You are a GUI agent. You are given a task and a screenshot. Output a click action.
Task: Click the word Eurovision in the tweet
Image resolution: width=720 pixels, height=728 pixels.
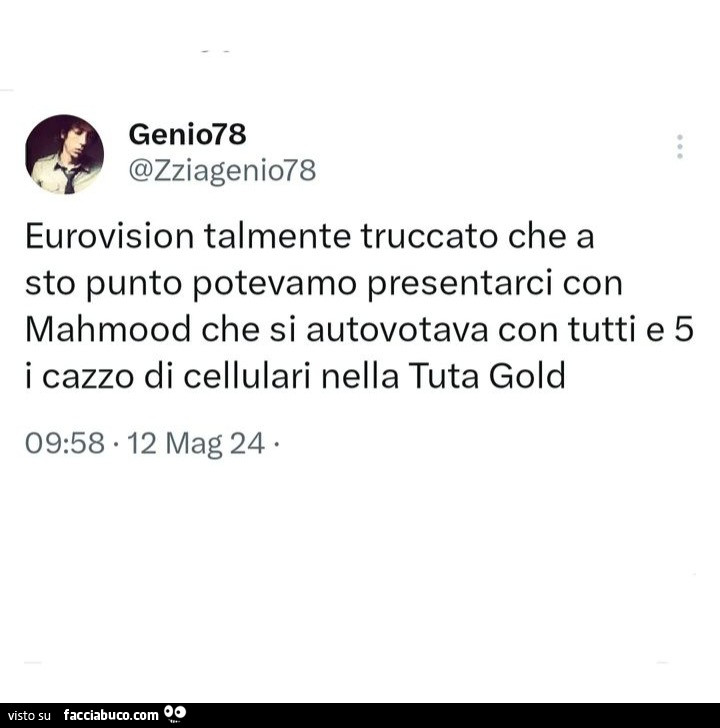click(x=110, y=236)
